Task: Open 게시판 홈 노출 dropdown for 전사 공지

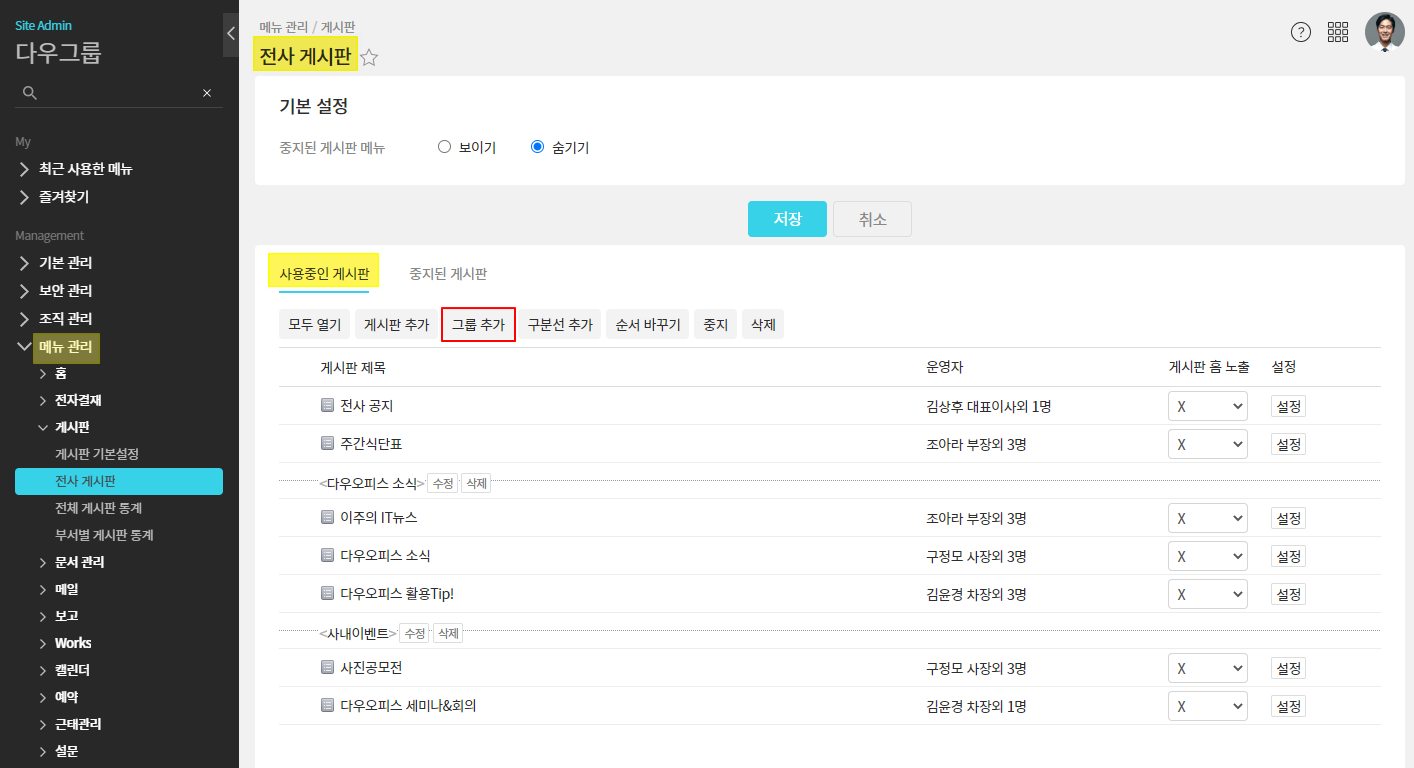Action: pos(1207,406)
